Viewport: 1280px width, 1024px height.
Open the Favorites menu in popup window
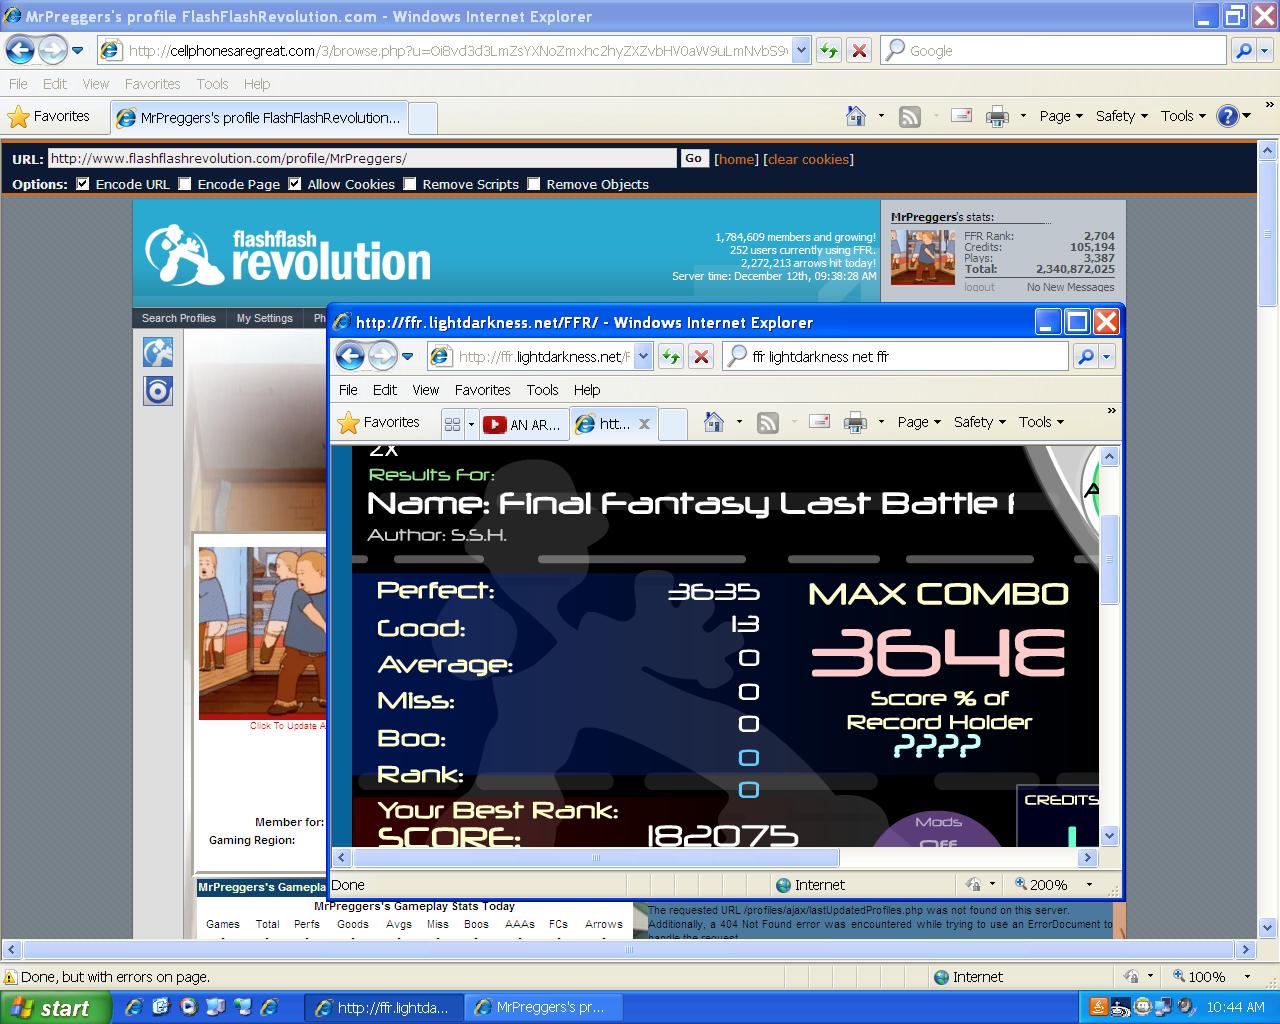click(482, 390)
